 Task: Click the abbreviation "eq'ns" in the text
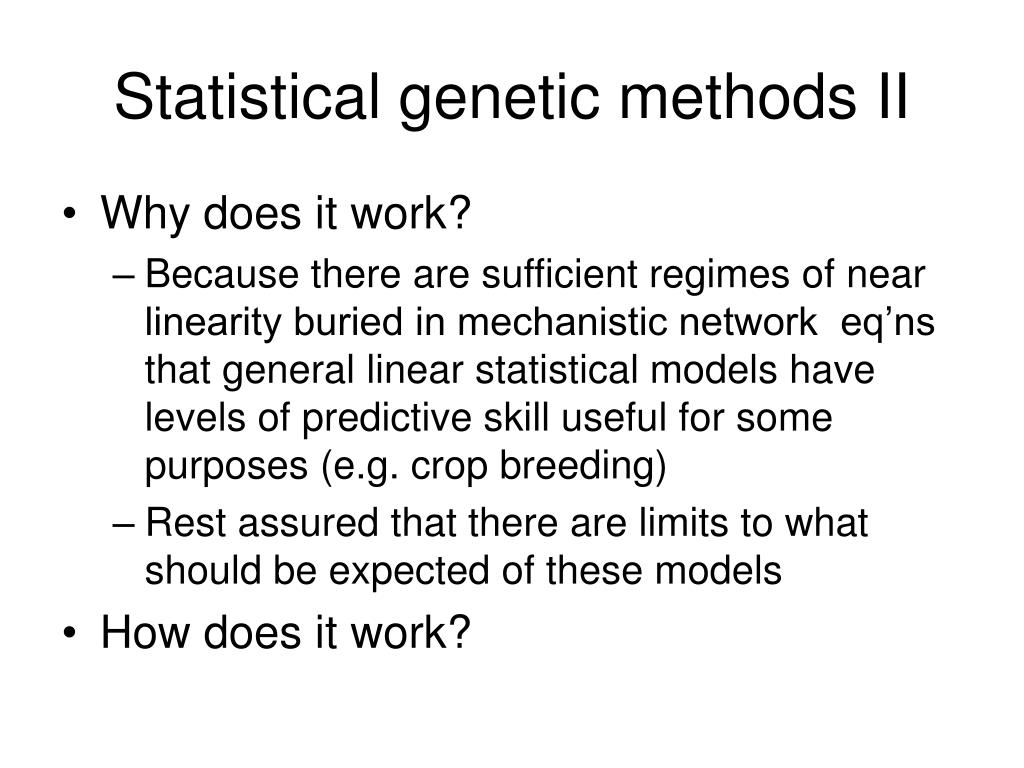point(888,325)
